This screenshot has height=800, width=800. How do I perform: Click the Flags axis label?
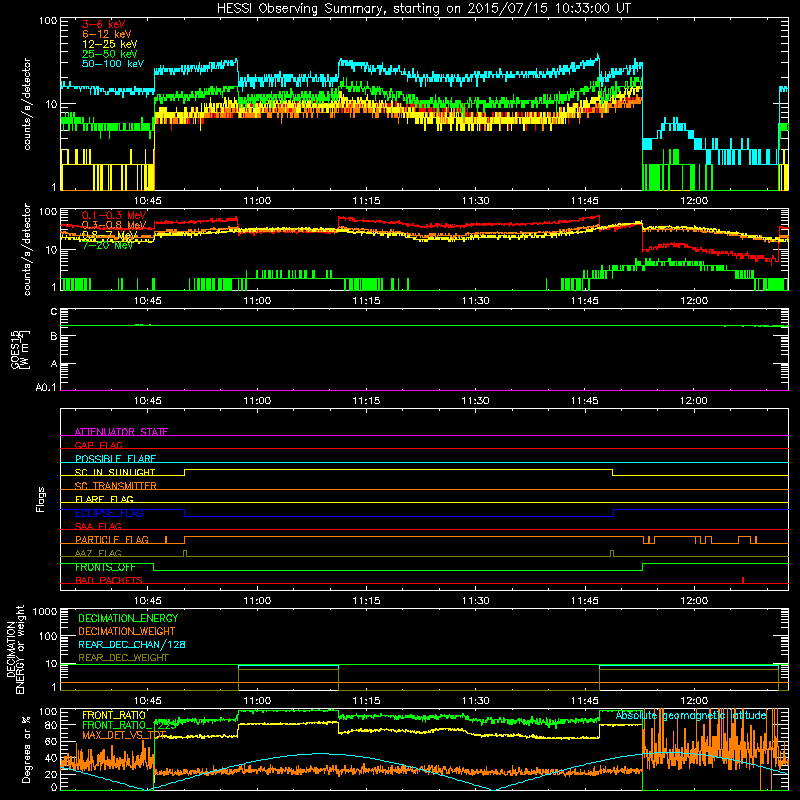click(x=41, y=499)
